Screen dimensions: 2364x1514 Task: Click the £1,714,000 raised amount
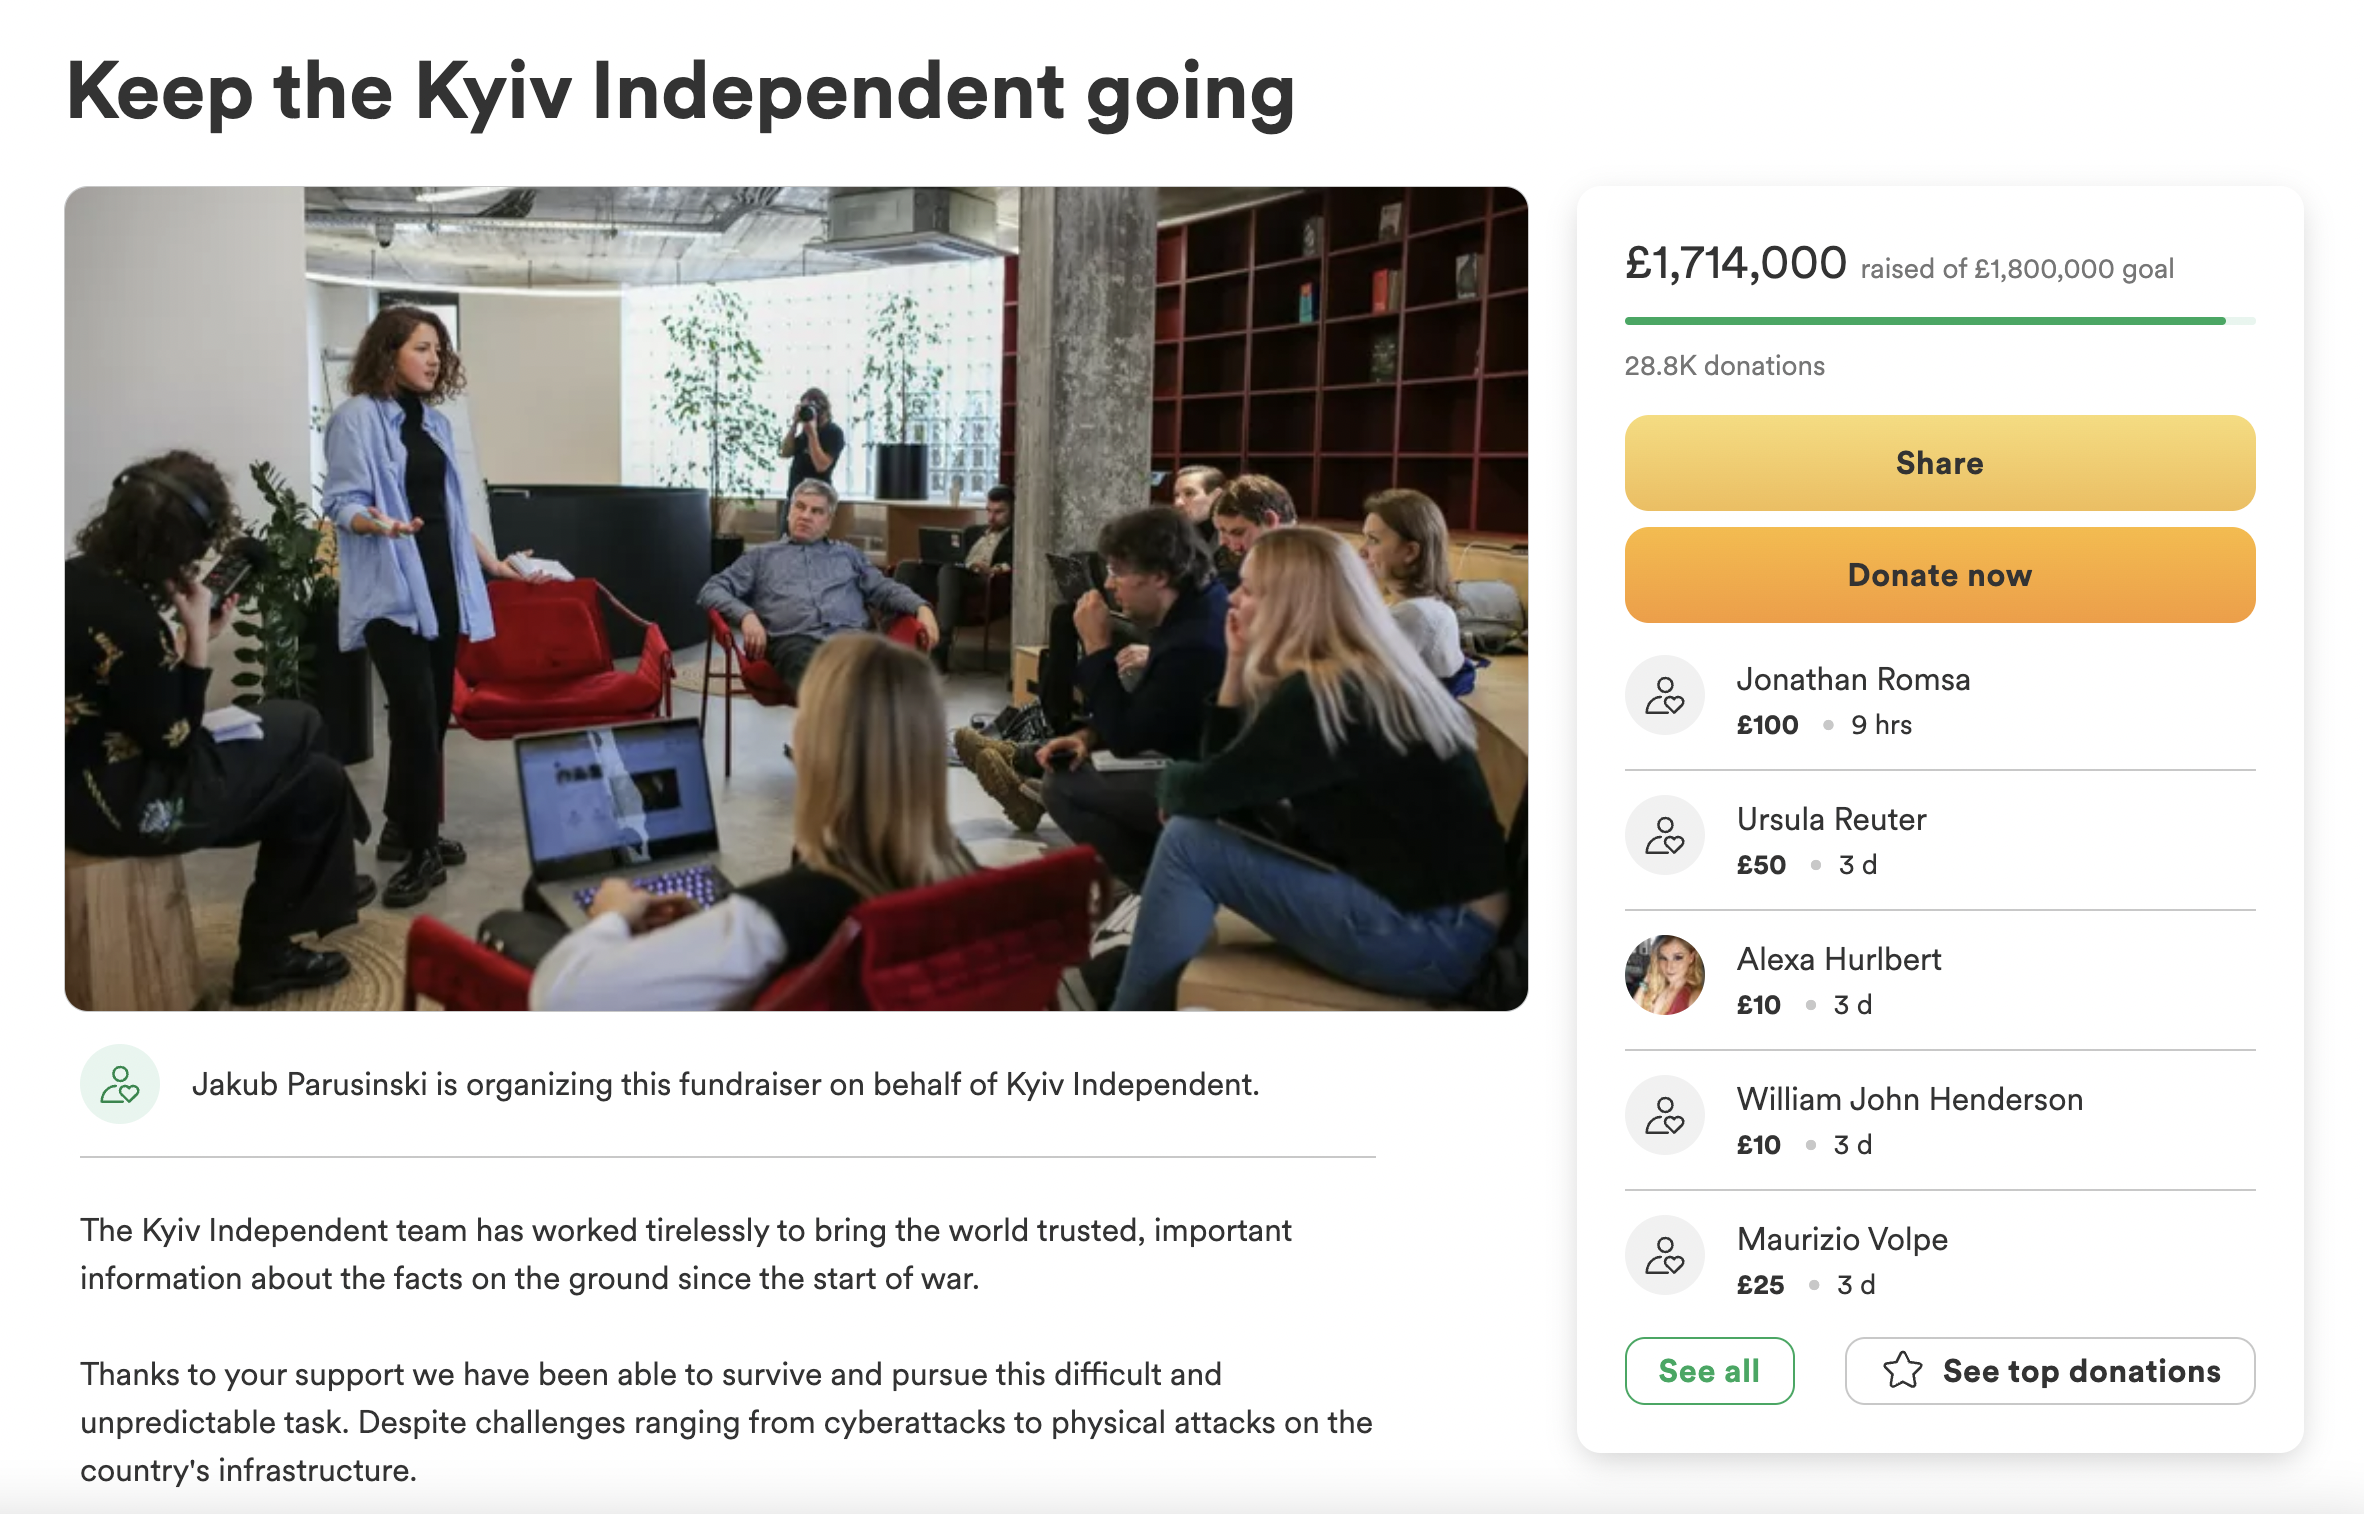[x=1735, y=263]
